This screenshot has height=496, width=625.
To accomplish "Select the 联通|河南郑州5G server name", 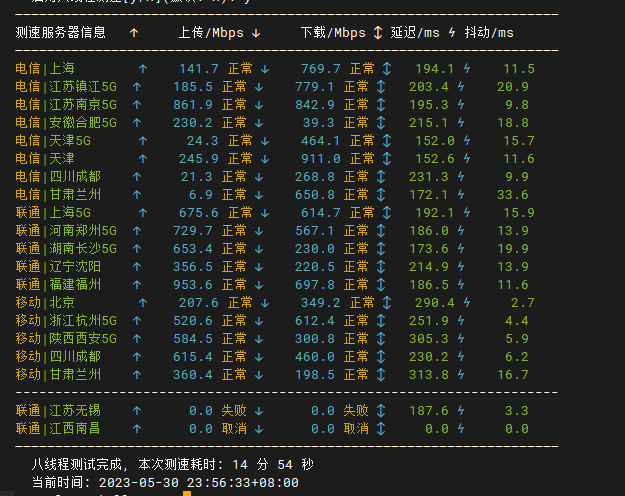I will pyautogui.click(x=66, y=230).
